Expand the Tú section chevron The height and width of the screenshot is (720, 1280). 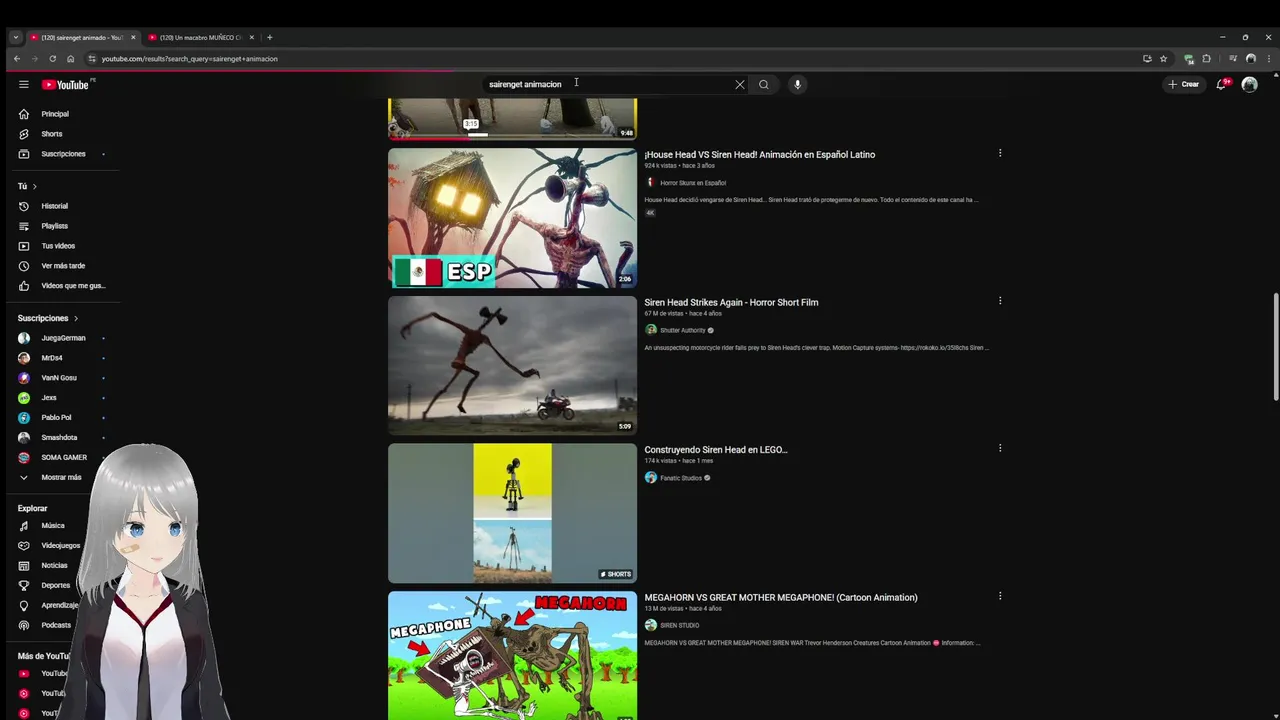pyautogui.click(x=34, y=186)
